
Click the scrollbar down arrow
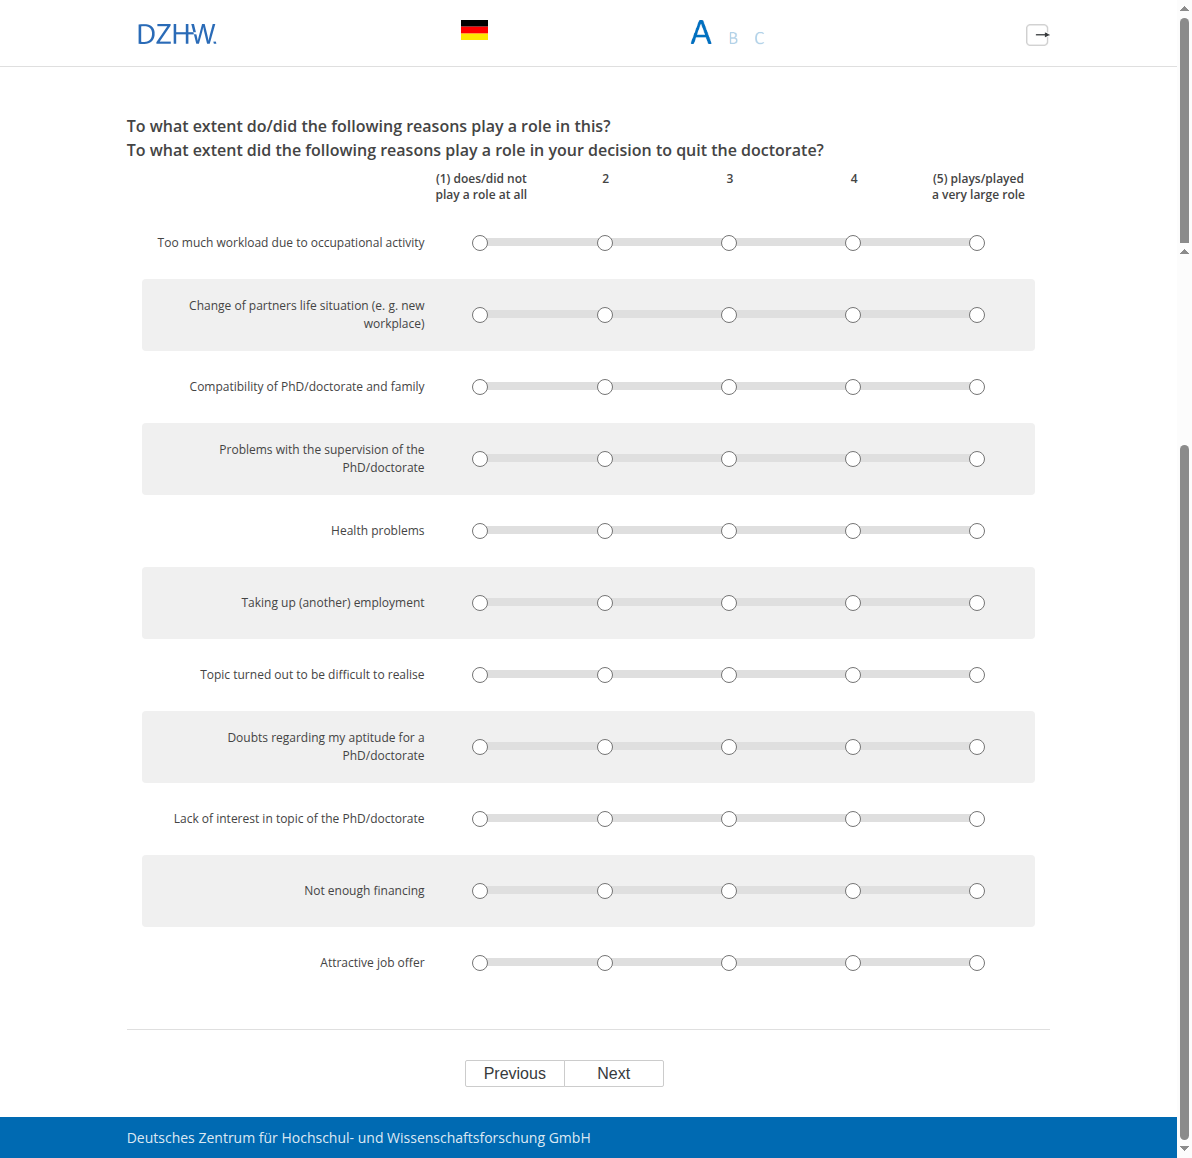pyautogui.click(x=1184, y=1149)
